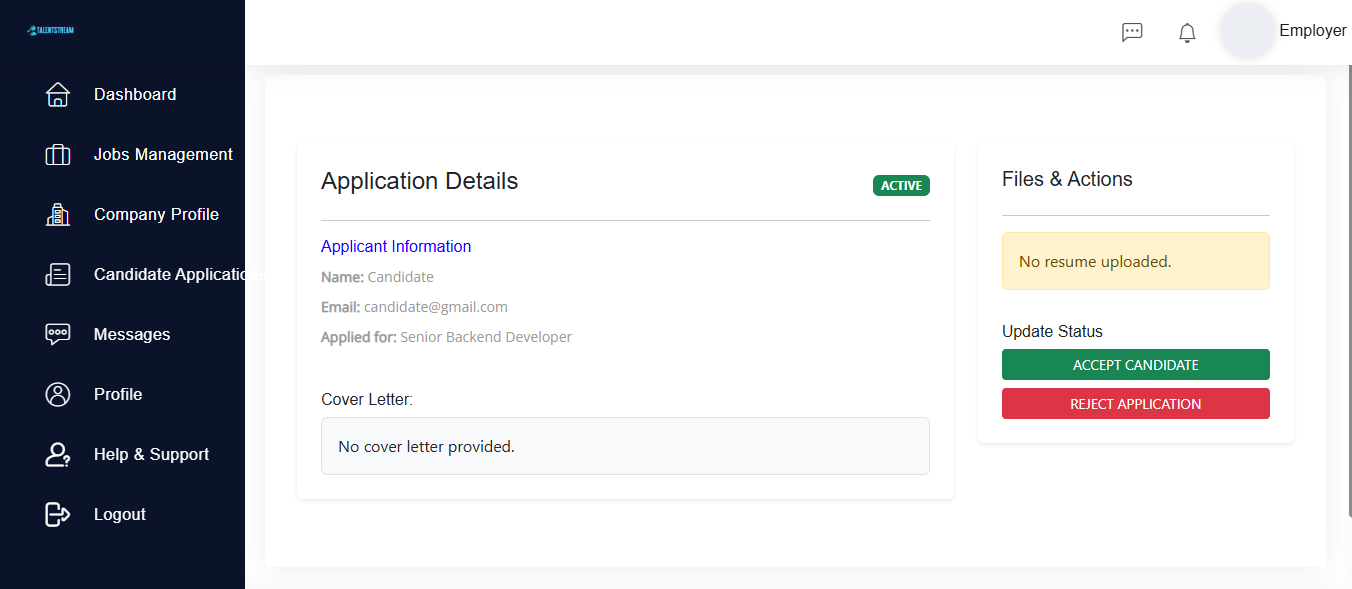Image resolution: width=1352 pixels, height=589 pixels.
Task: Open notifications via the bell icon
Action: coord(1187,32)
